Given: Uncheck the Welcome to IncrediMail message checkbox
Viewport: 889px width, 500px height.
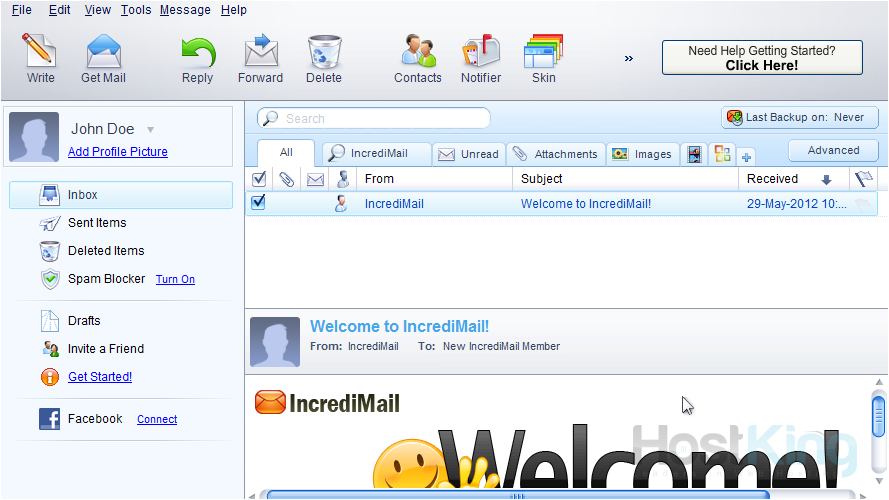Looking at the screenshot, I should [x=259, y=203].
